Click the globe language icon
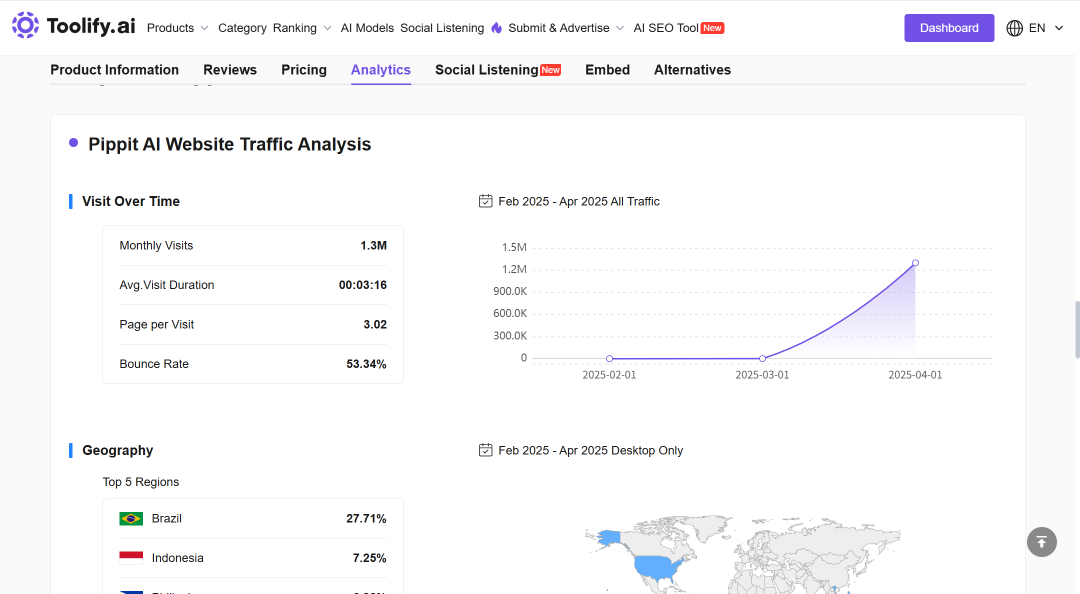 (1015, 28)
